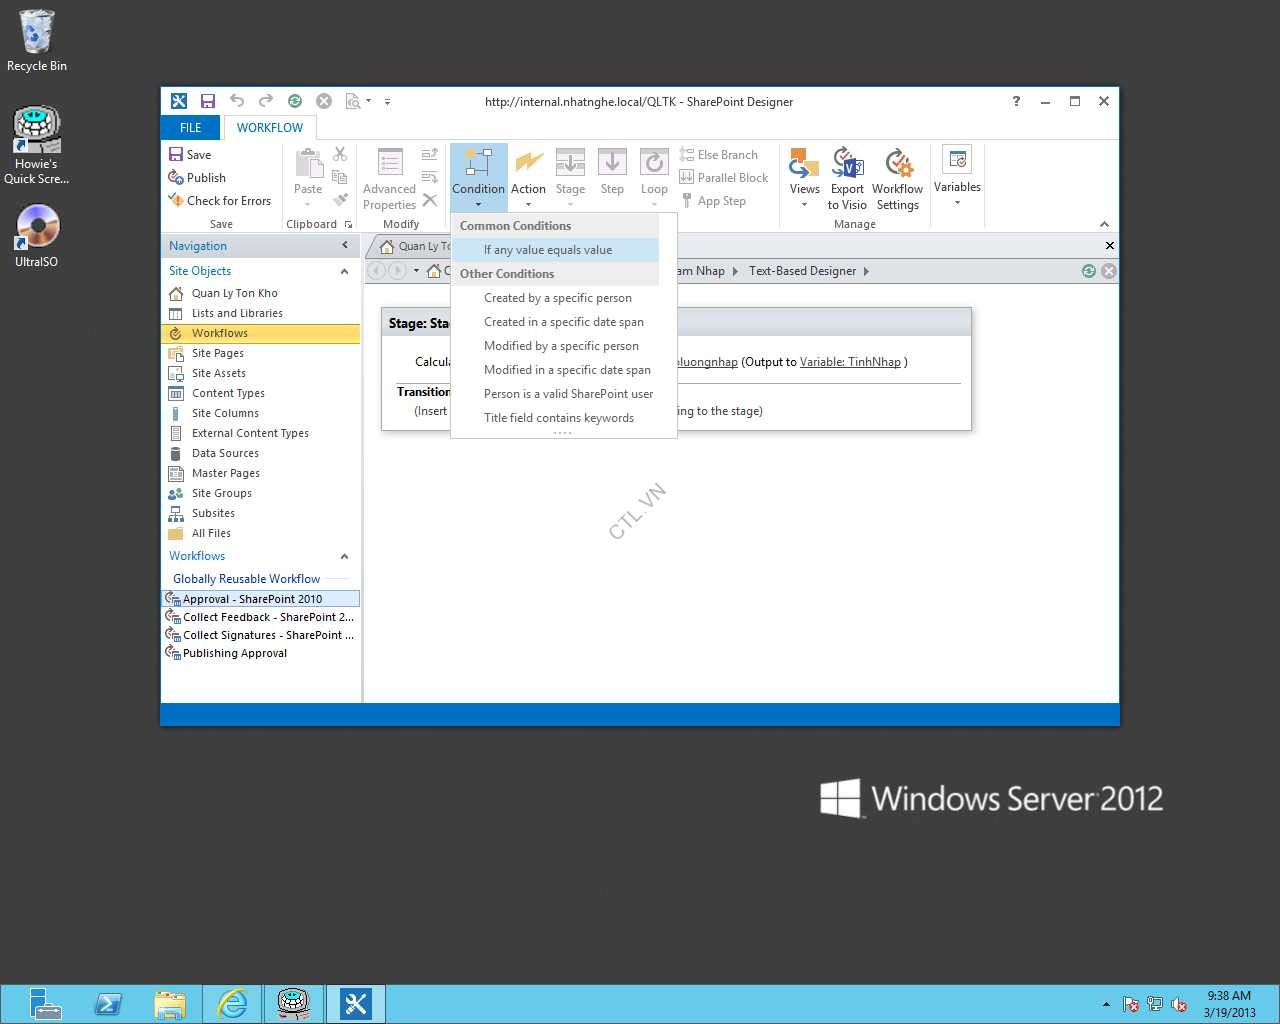
Task: Collapse the Site Objects section
Action: [x=344, y=271]
